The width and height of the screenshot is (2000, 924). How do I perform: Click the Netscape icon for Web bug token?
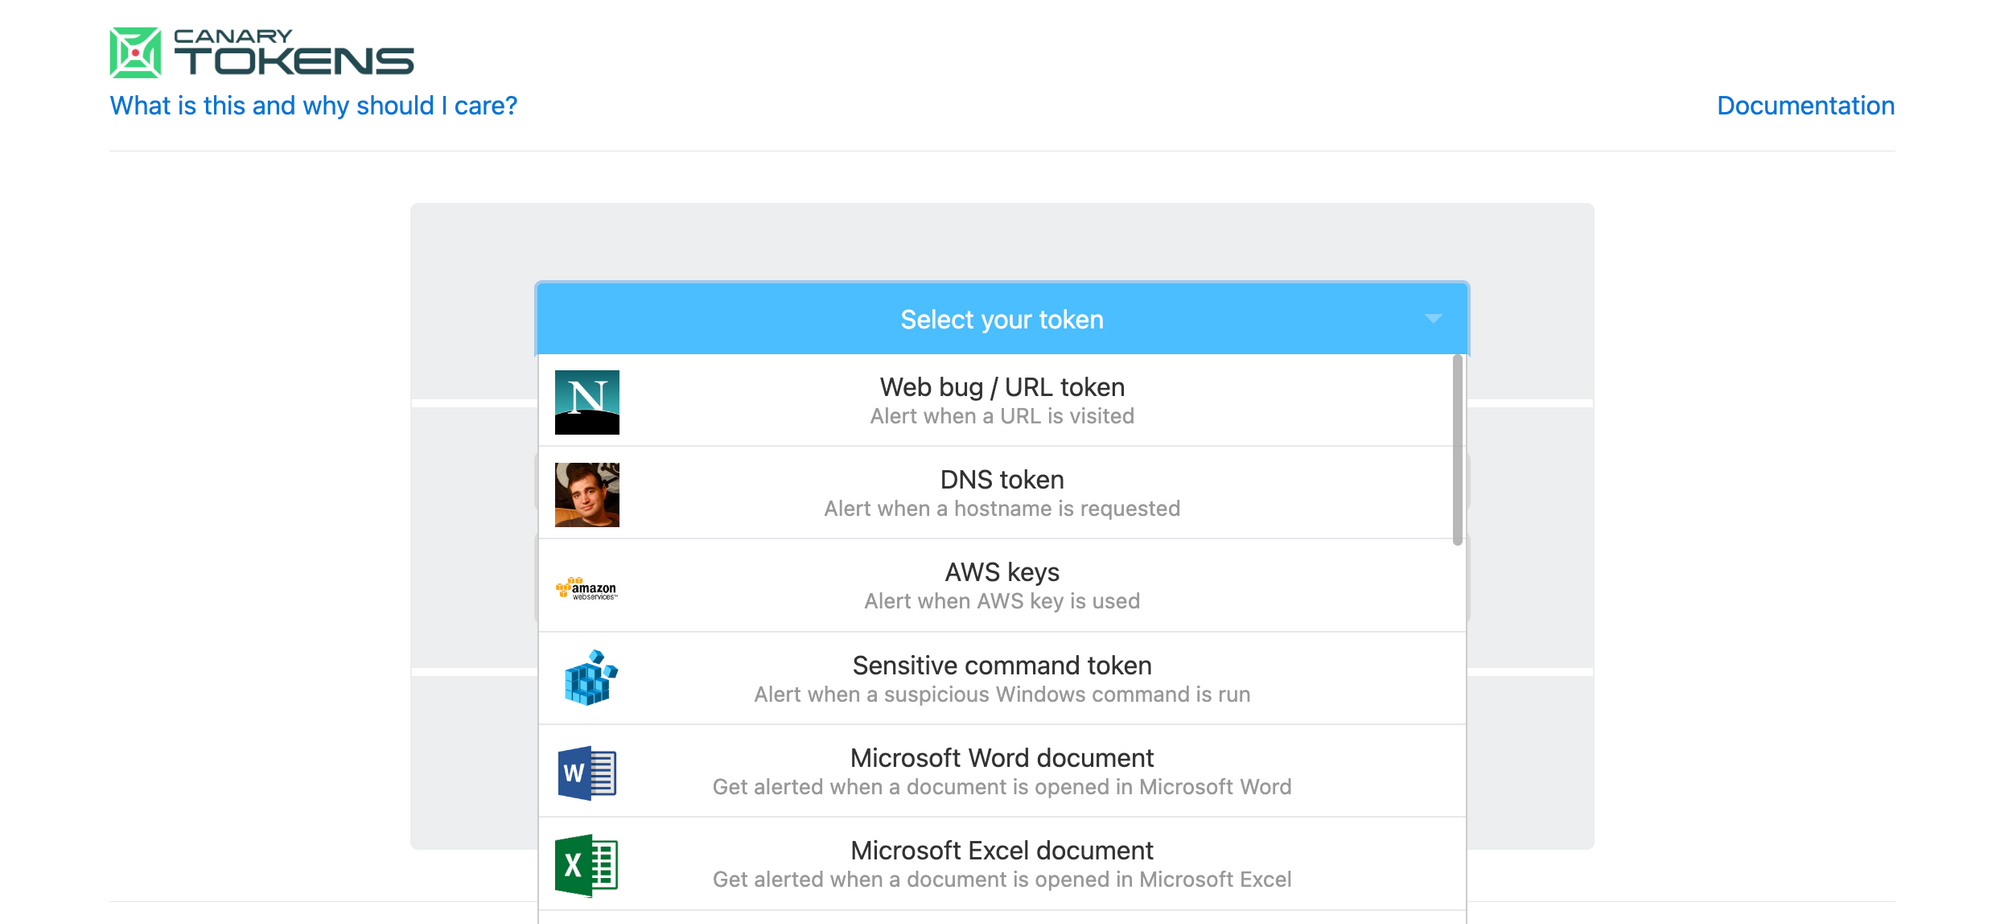coord(587,402)
